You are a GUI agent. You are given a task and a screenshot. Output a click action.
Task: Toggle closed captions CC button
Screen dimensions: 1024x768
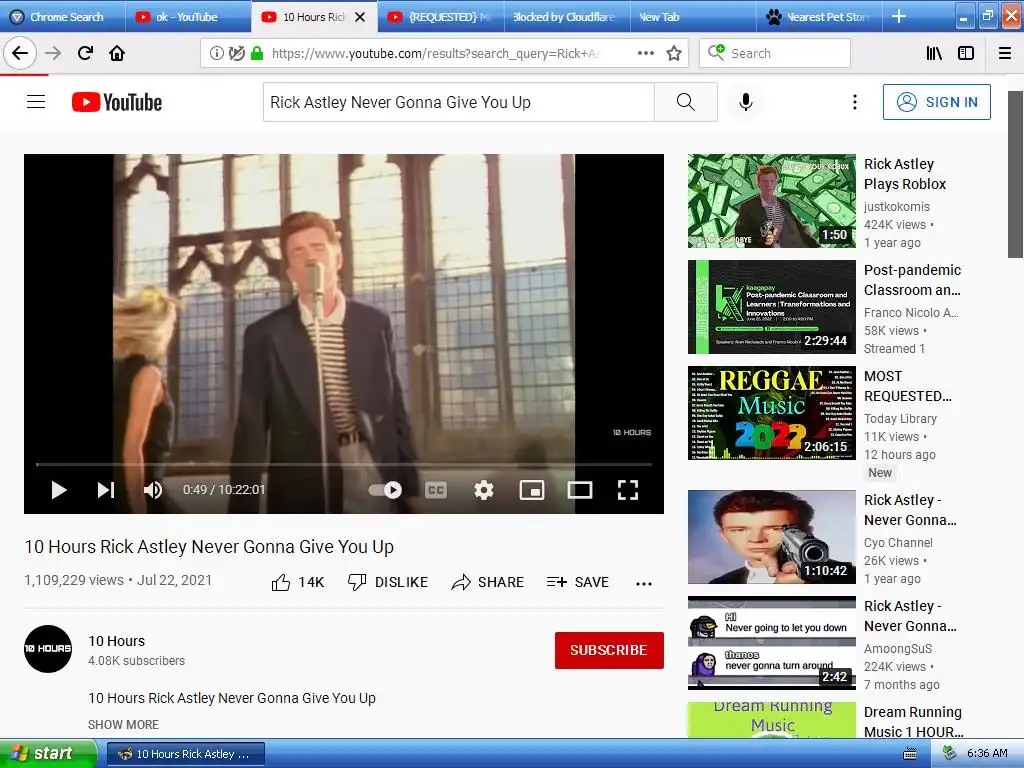click(x=436, y=490)
